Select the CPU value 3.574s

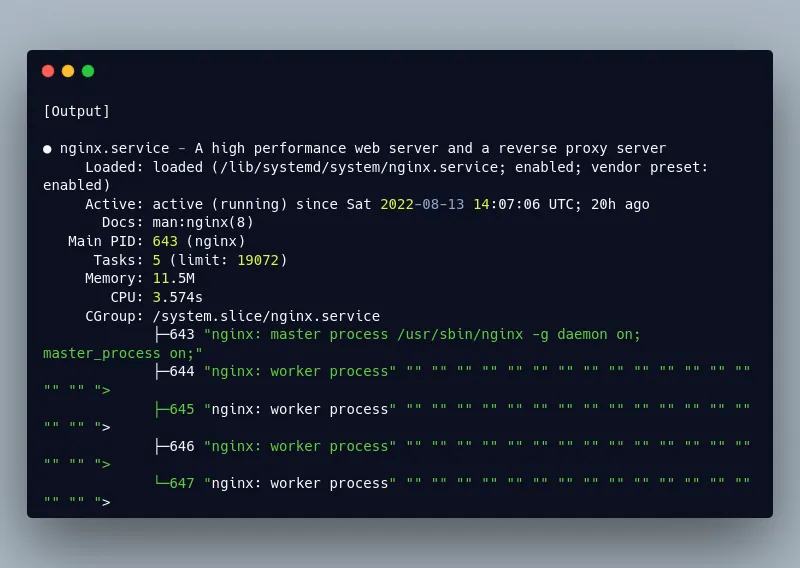[178, 297]
